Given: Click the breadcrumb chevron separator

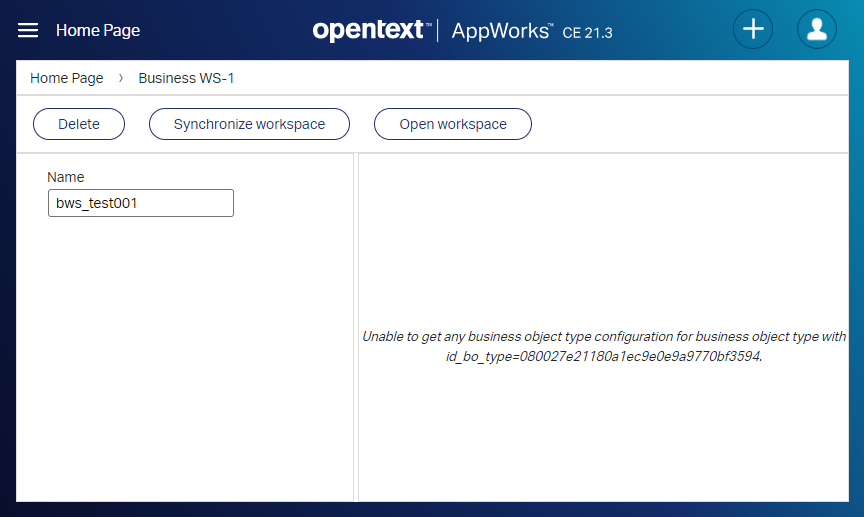Looking at the screenshot, I should (121, 78).
